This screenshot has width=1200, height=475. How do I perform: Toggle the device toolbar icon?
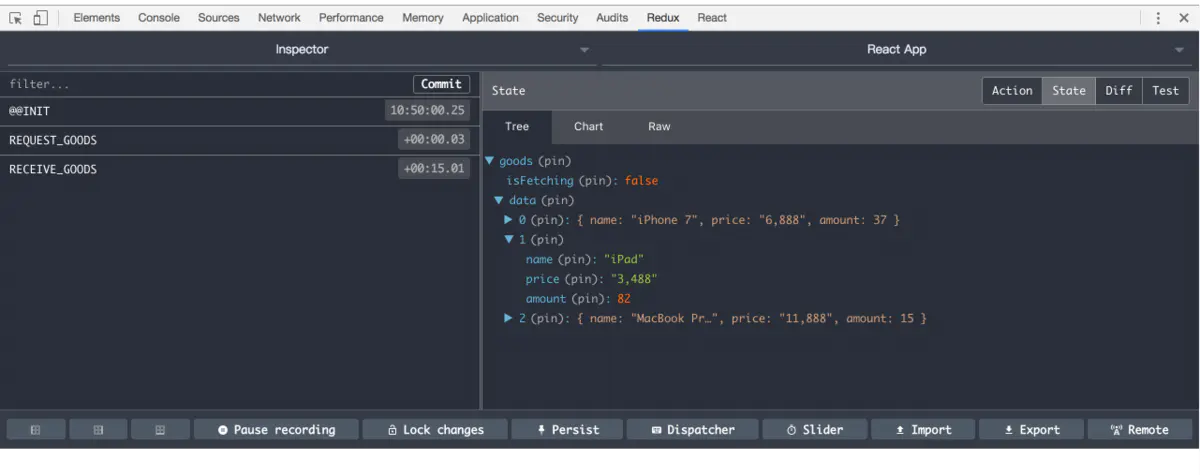point(41,18)
